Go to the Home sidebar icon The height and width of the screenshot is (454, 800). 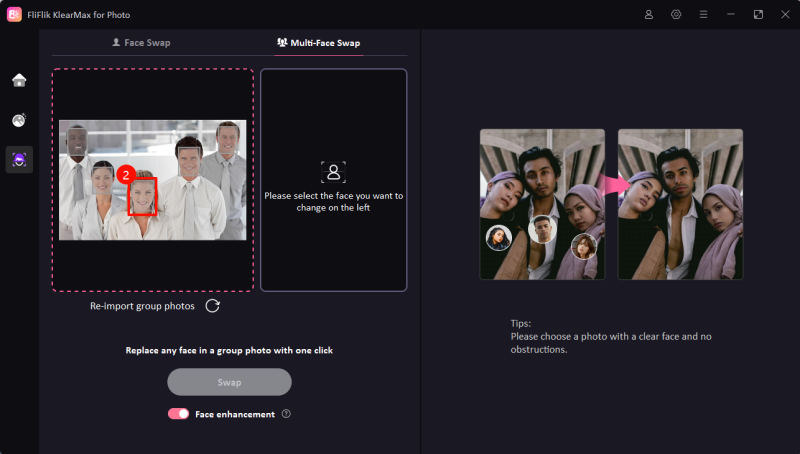(19, 80)
